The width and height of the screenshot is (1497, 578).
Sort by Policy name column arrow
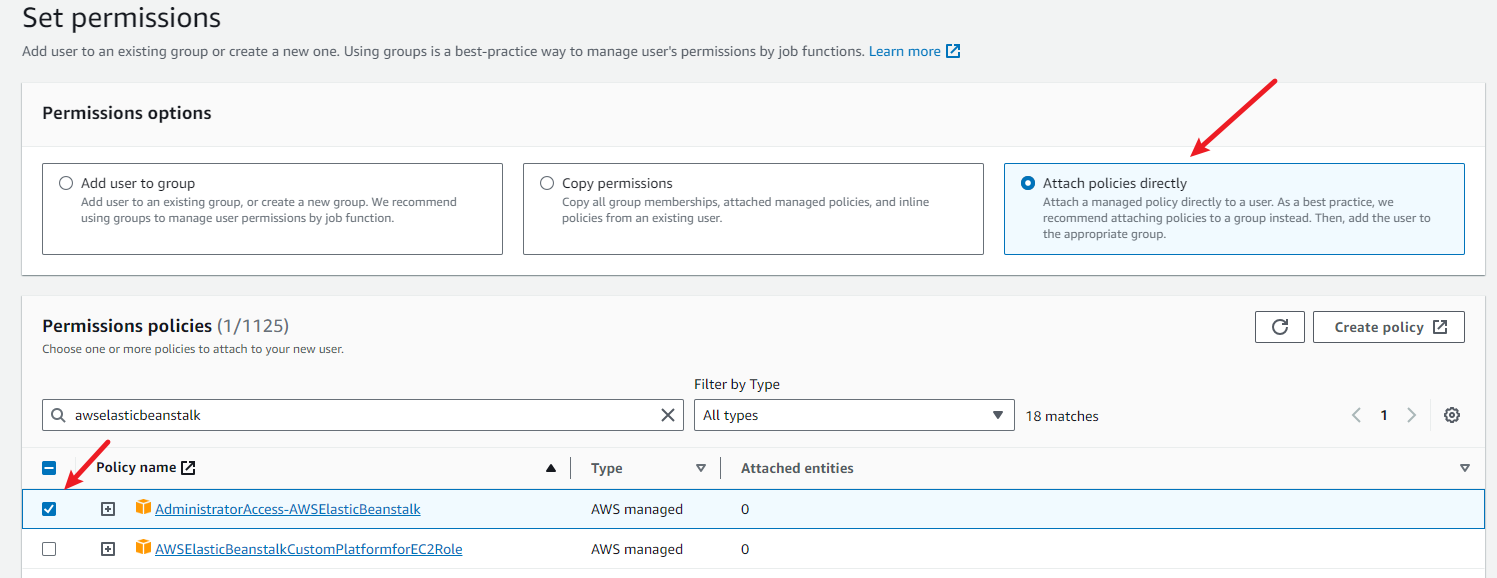click(551, 468)
